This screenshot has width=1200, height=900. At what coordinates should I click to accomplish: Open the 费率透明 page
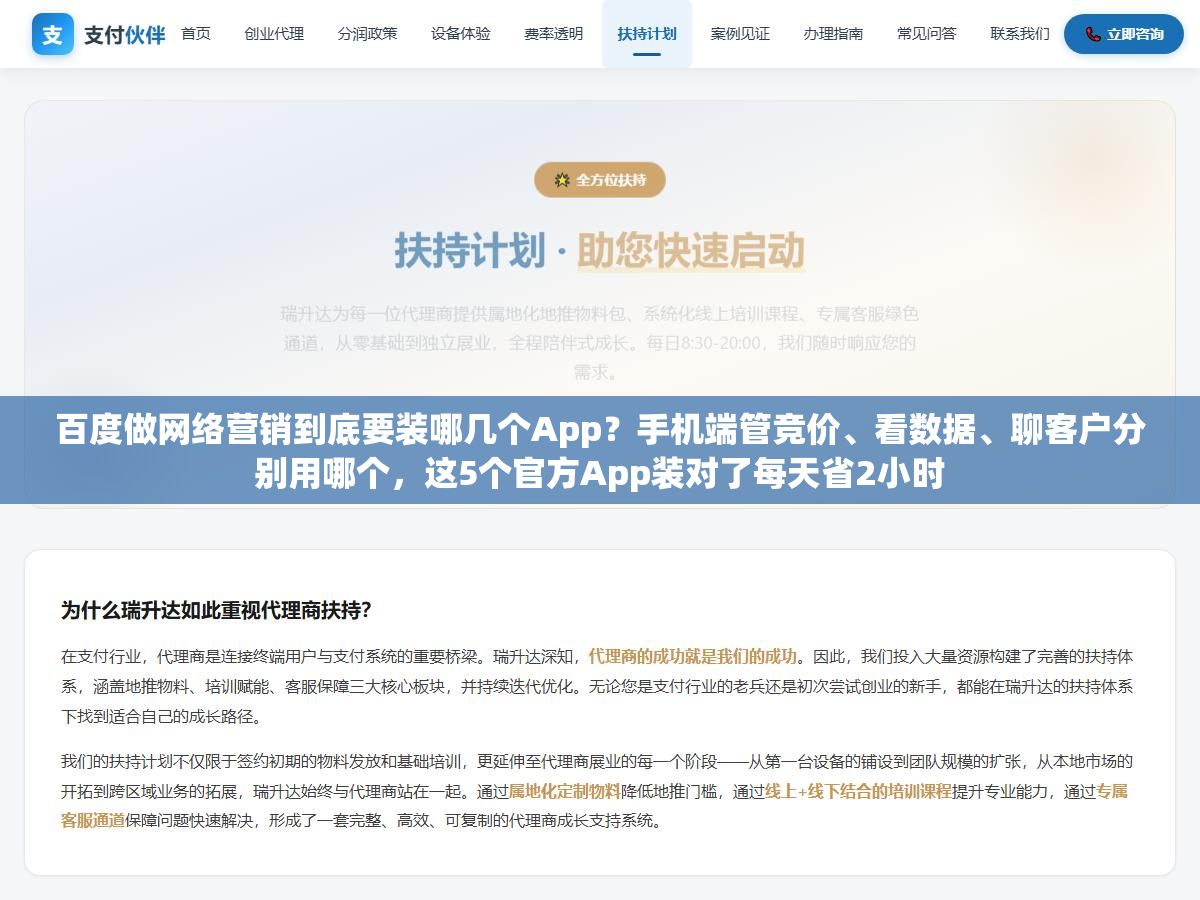[x=554, y=34]
